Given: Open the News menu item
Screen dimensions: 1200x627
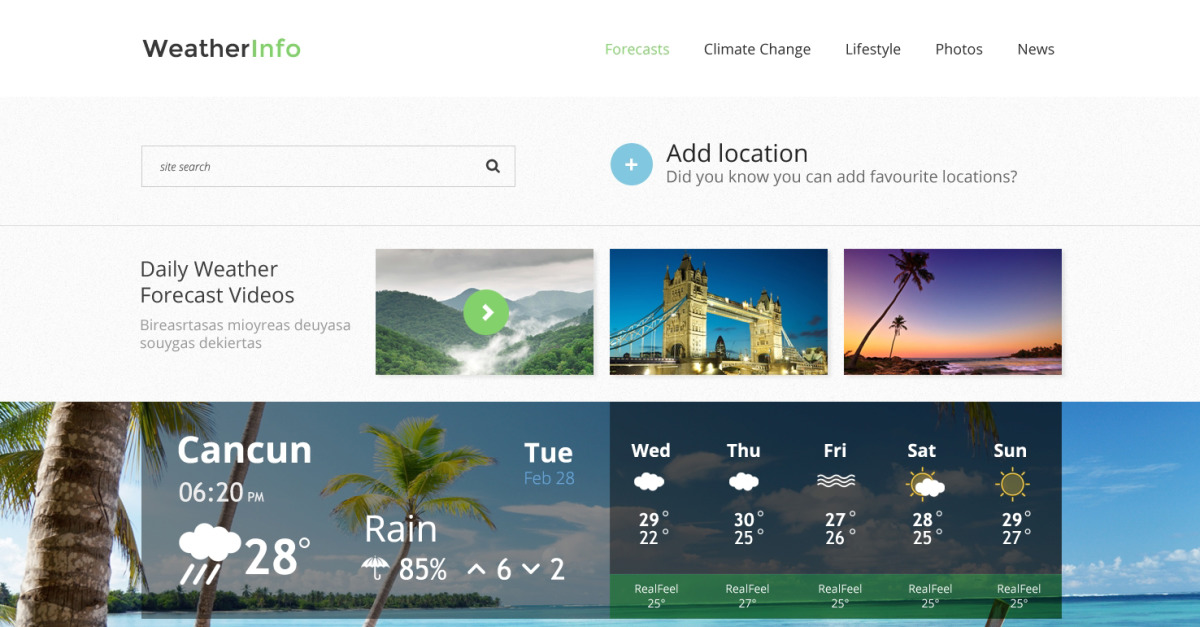Looking at the screenshot, I should 1035,49.
